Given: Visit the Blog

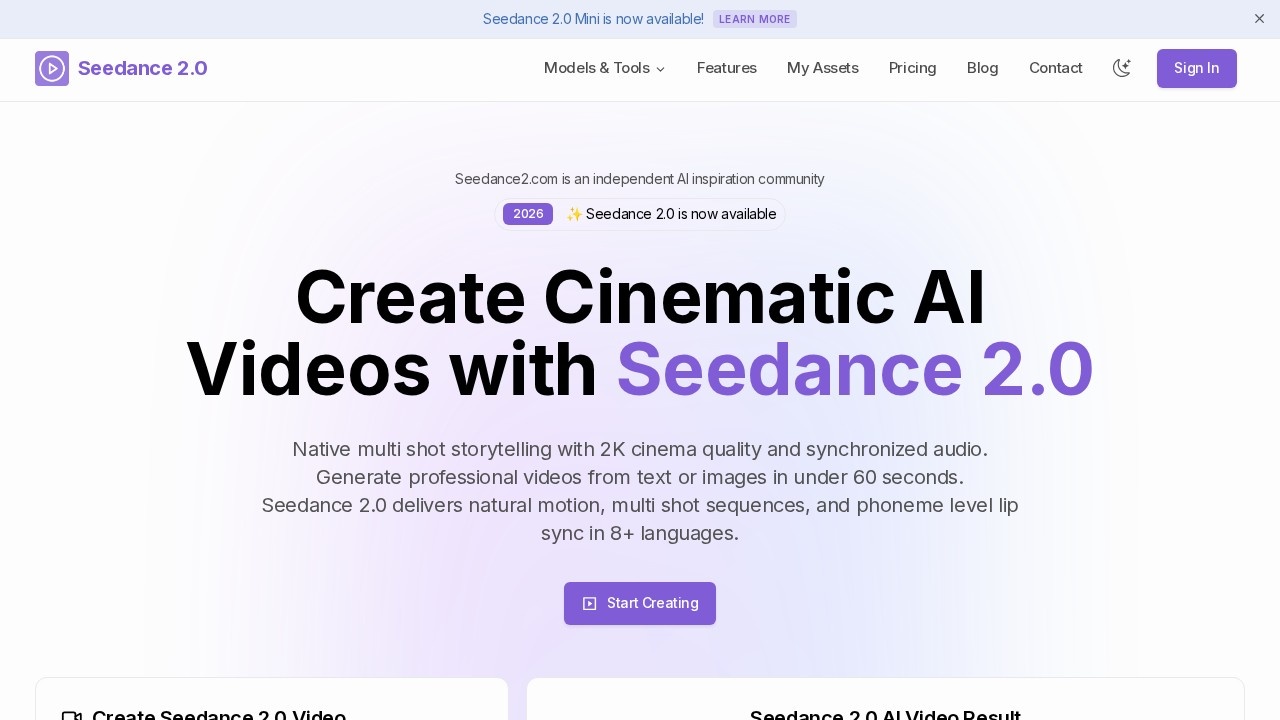Looking at the screenshot, I should tap(983, 68).
